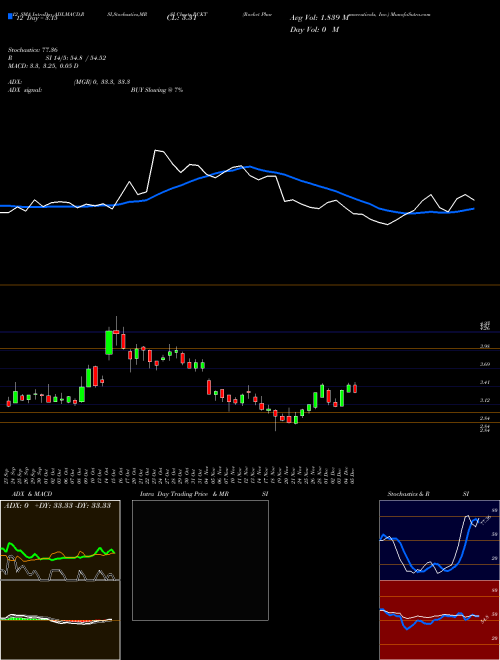500x660 pixels.
Task: Select the 'ADX signal:' label
Action: pos(25,90)
